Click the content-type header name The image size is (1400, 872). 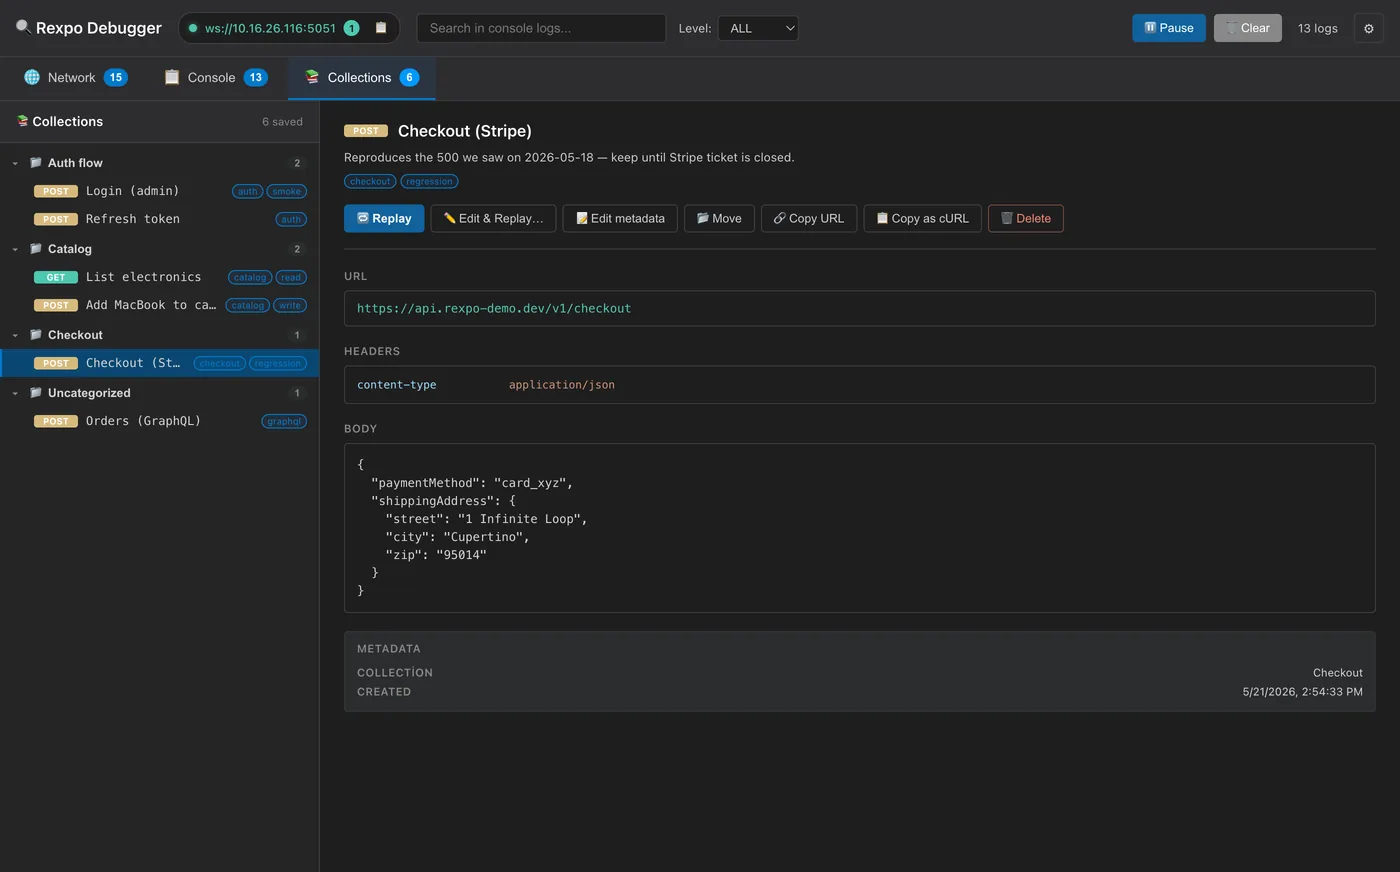[397, 384]
